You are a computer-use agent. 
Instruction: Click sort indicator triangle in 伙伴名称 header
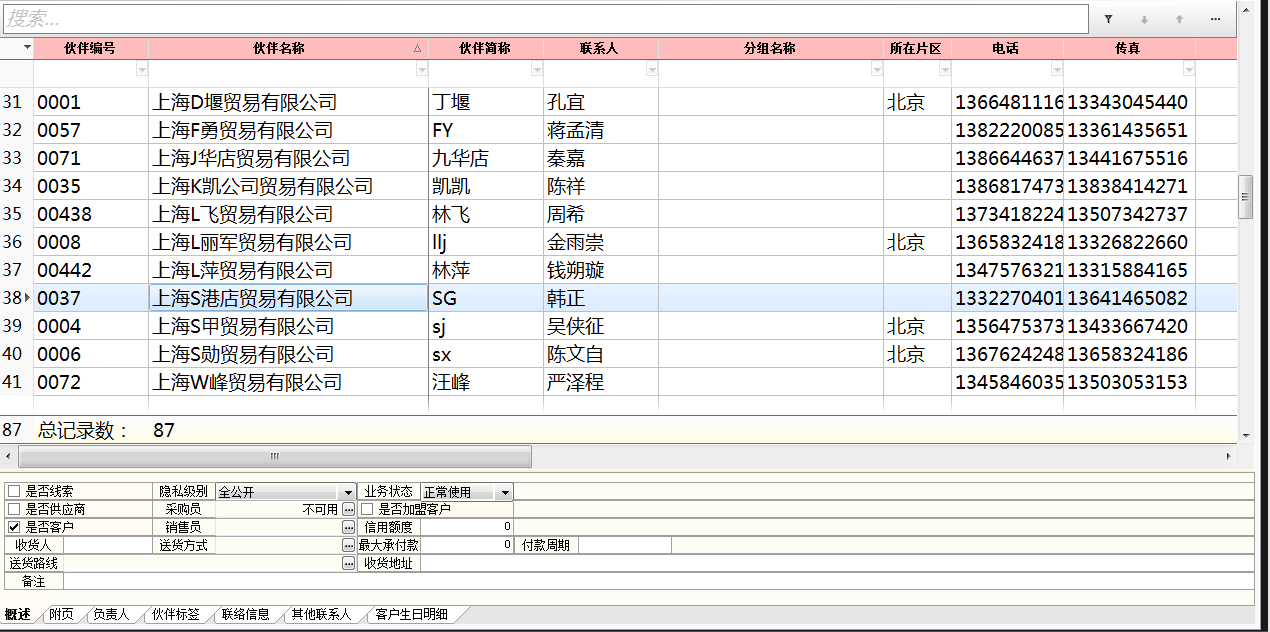tap(417, 48)
